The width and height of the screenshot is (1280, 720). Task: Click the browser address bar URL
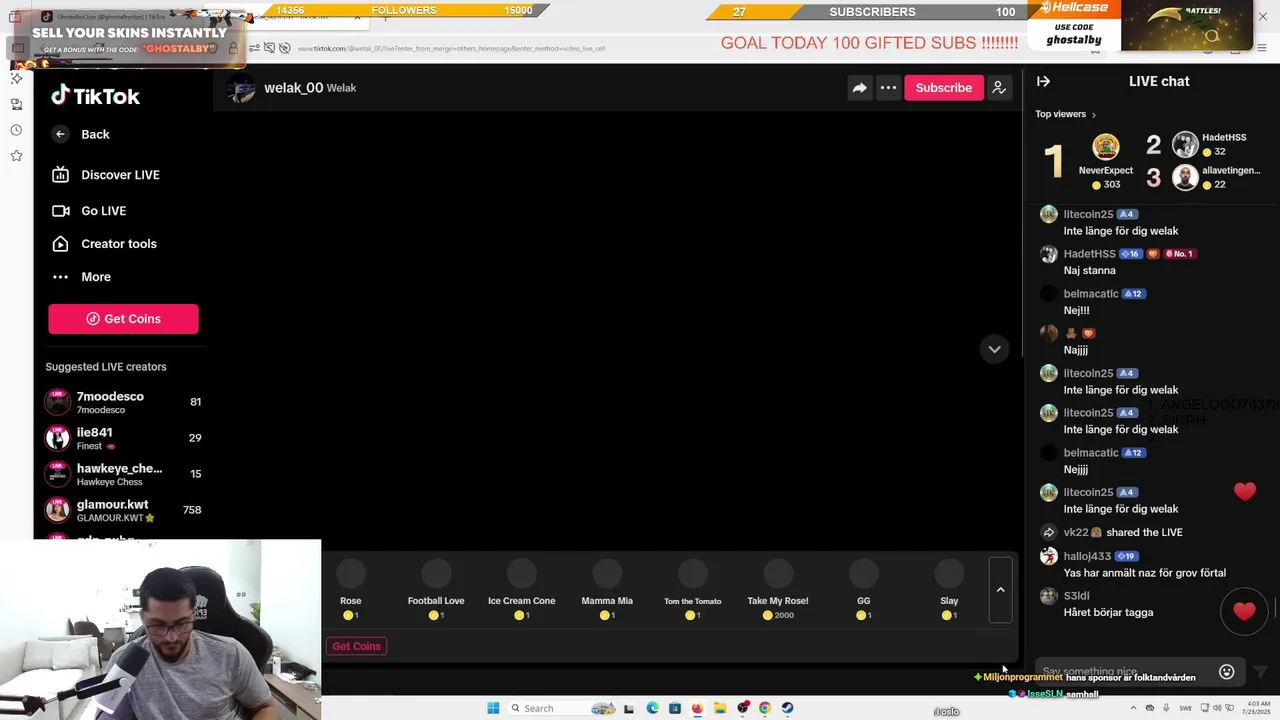pyautogui.click(x=451, y=48)
